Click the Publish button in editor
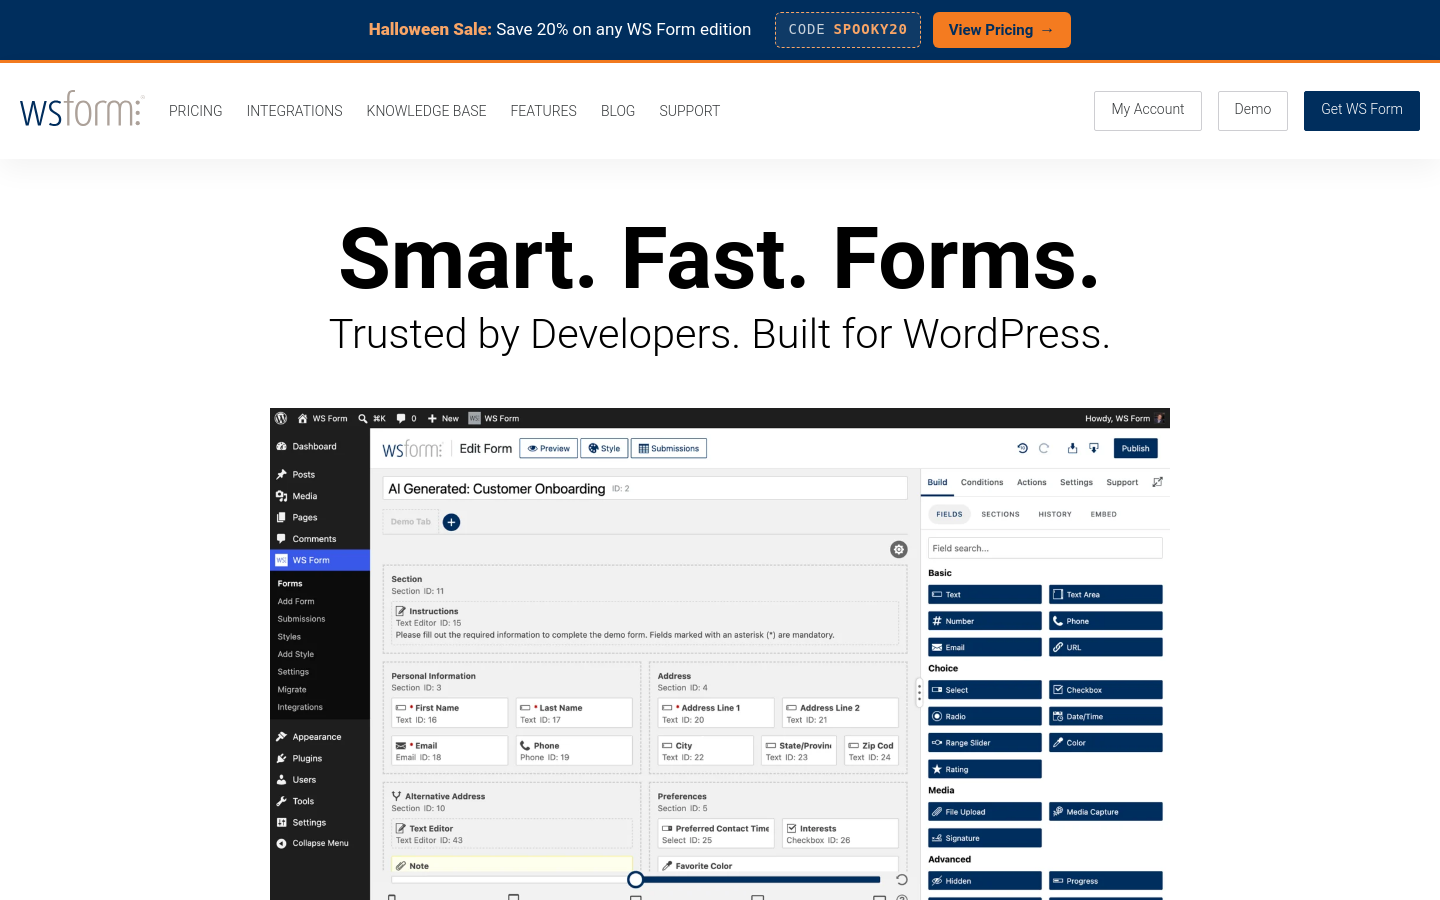1440x900 pixels. pyautogui.click(x=1136, y=448)
